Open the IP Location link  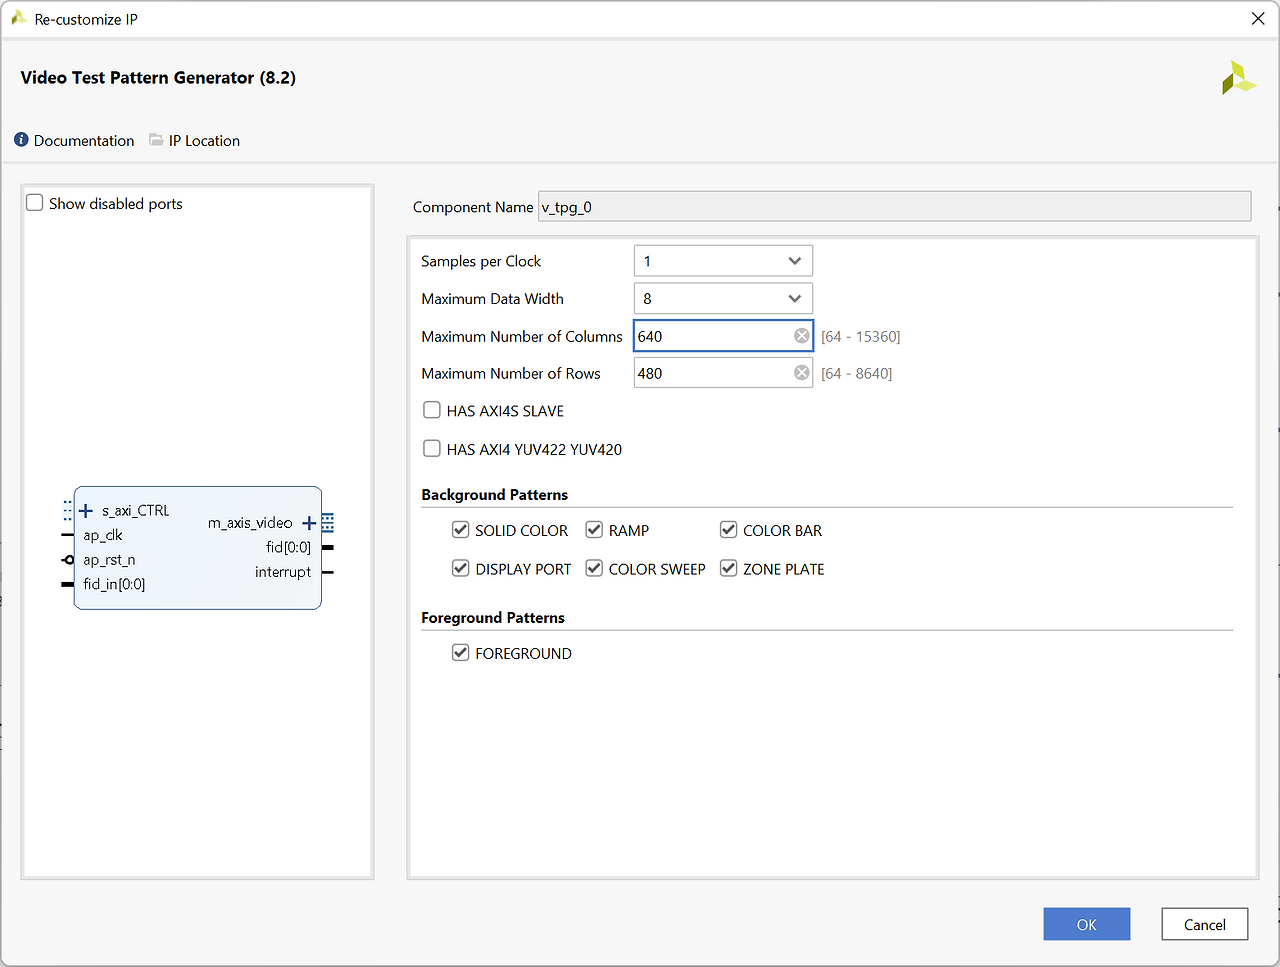coord(204,141)
